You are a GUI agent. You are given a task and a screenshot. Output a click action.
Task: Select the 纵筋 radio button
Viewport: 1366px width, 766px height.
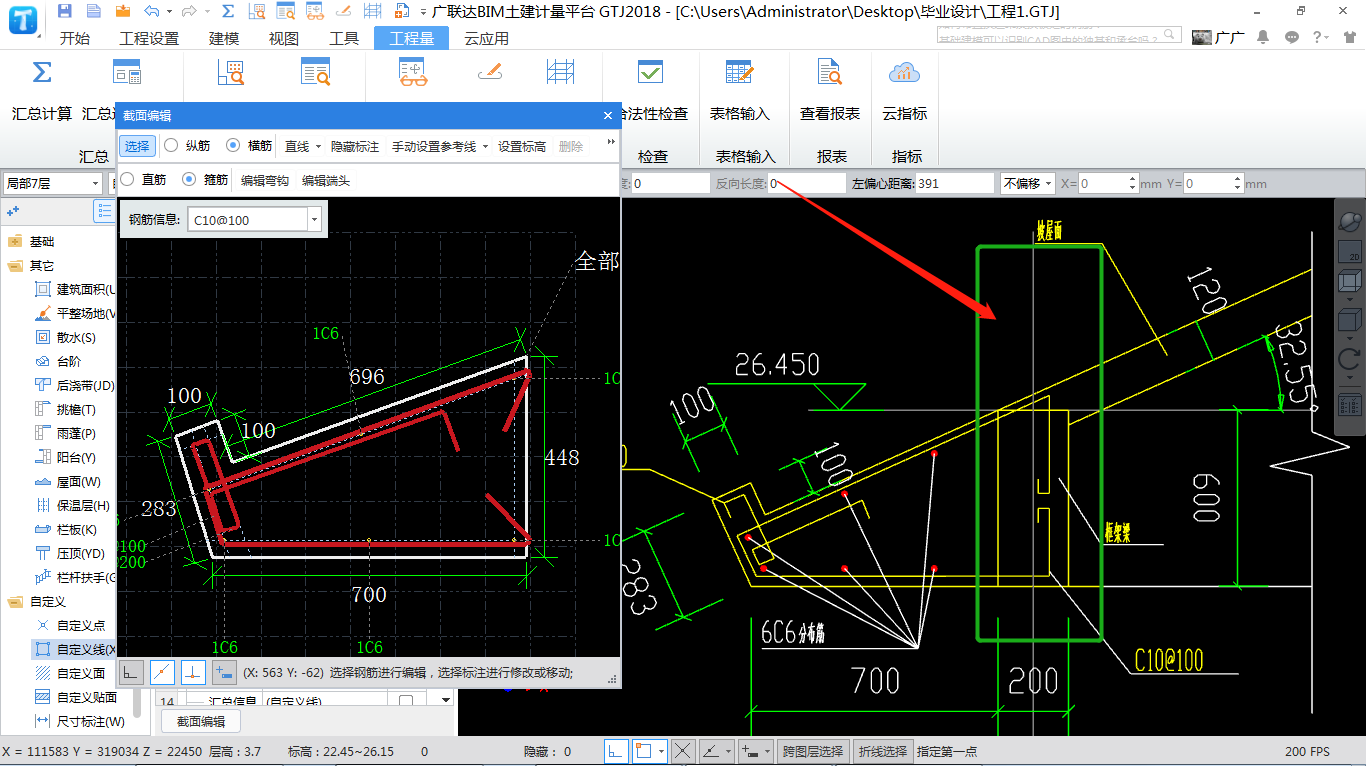[x=171, y=145]
